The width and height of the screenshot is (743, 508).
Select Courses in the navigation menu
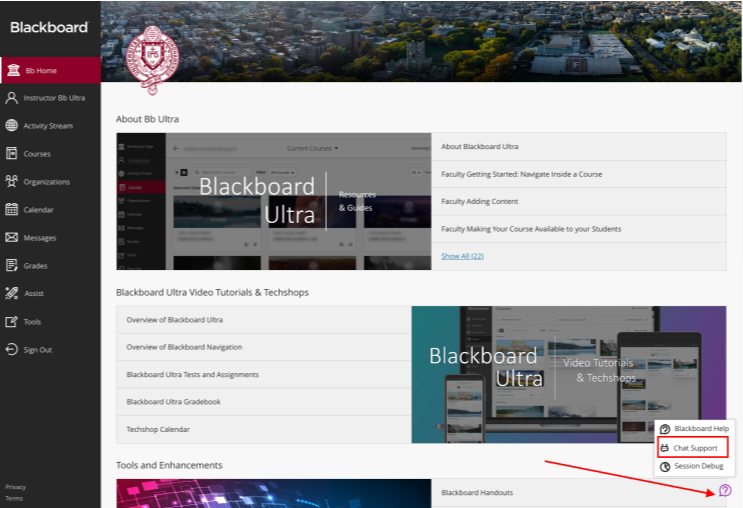[50, 154]
